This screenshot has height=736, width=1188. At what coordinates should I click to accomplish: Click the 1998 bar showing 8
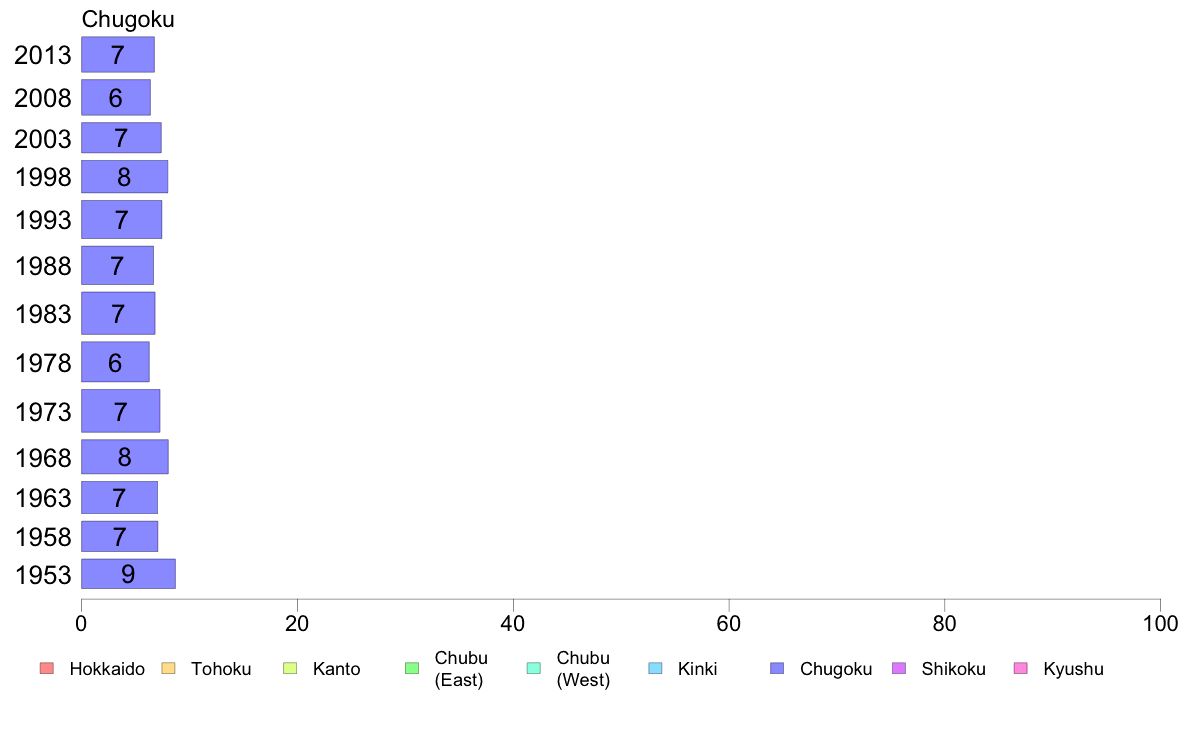125,177
